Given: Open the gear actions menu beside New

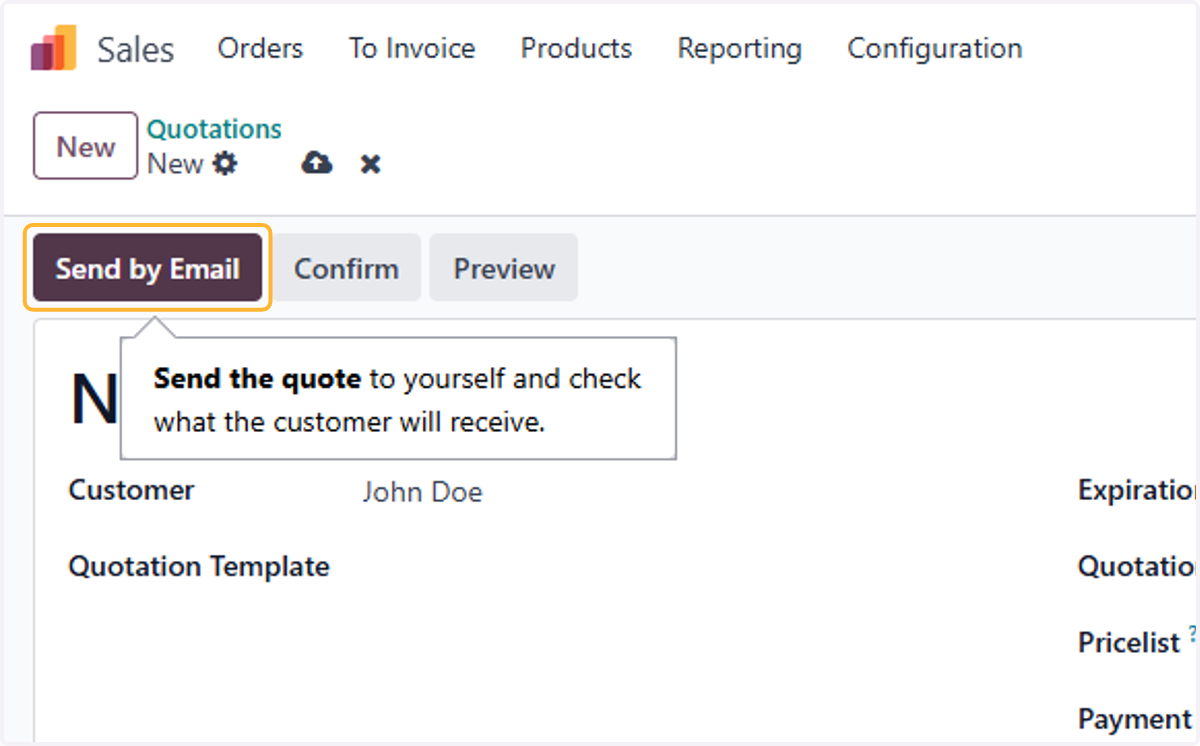Looking at the screenshot, I should pyautogui.click(x=225, y=163).
